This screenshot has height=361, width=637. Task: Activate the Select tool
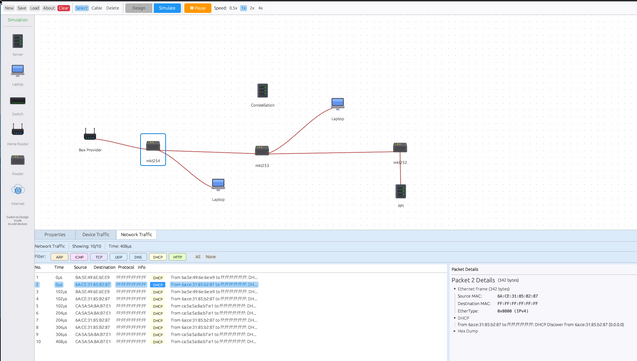click(82, 8)
